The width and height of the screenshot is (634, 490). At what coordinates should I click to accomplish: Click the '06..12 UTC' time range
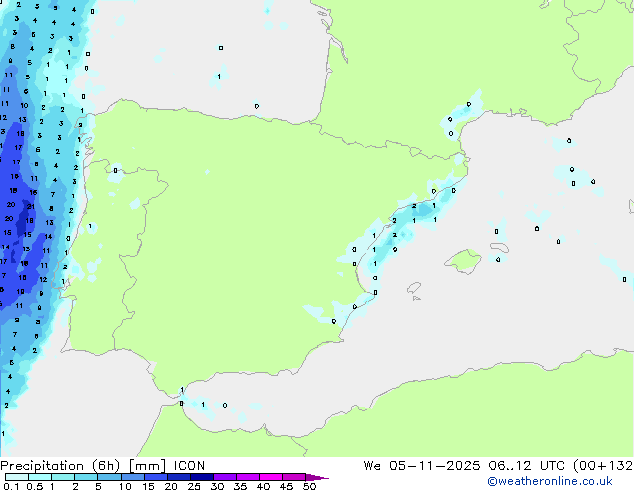coord(526,466)
